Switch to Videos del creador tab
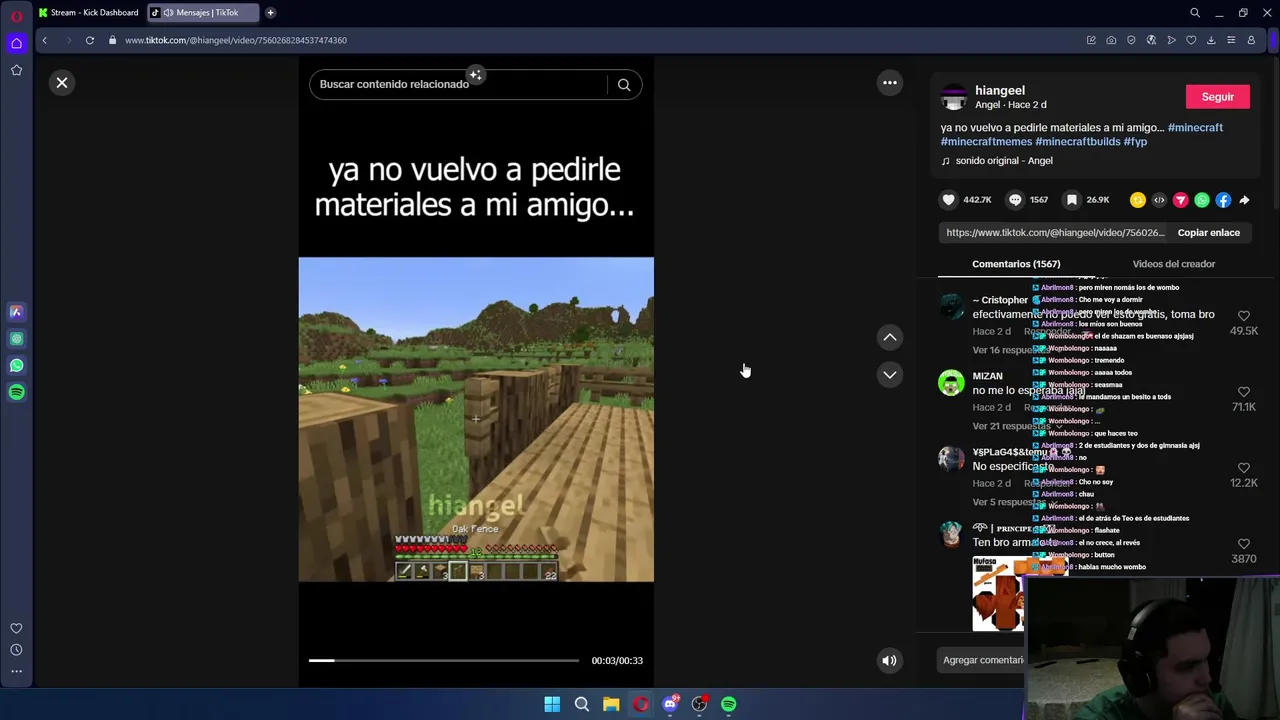This screenshot has height=720, width=1280. tap(1173, 264)
